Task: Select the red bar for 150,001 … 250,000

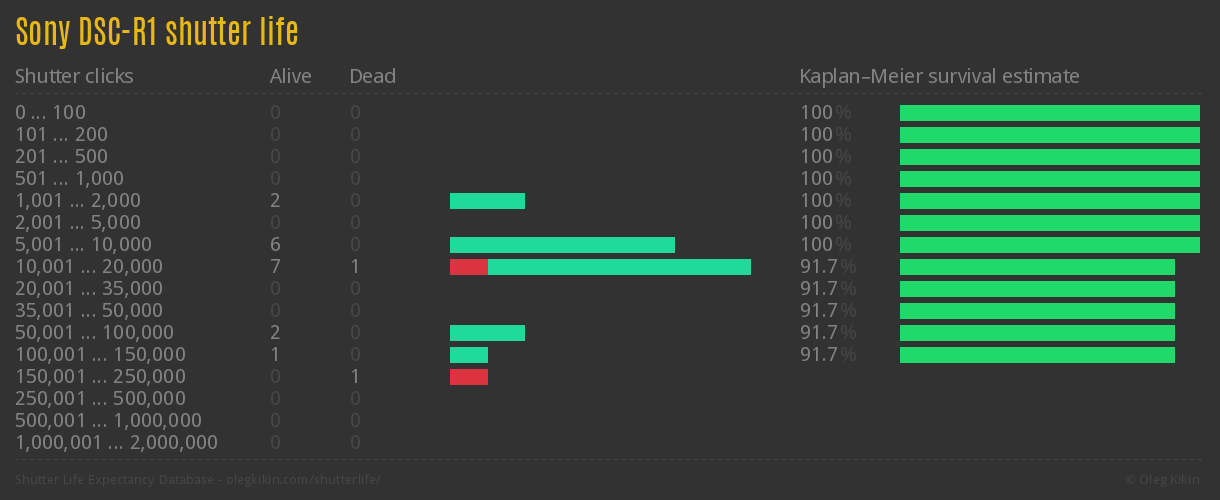Action: (x=468, y=377)
